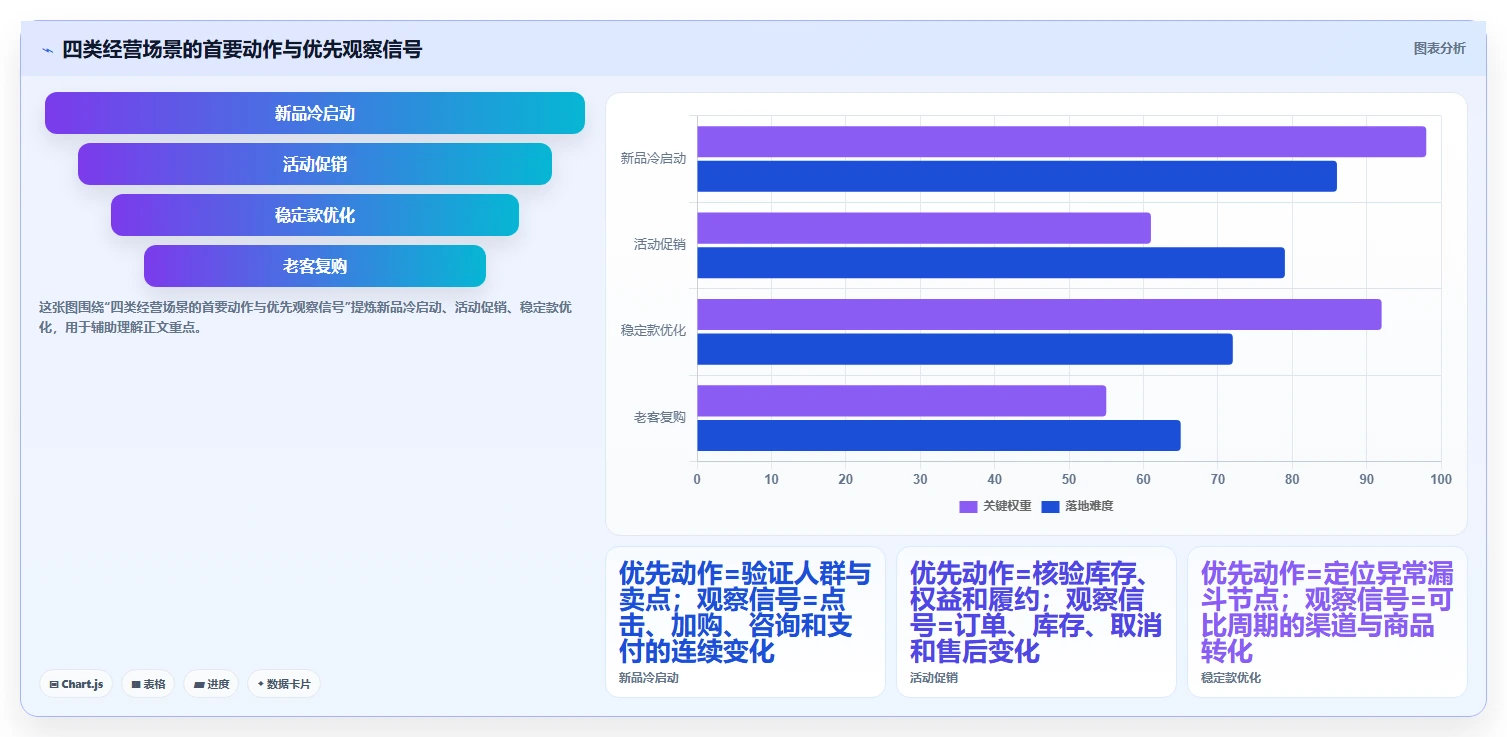Click the 活动促销 caption under second card
This screenshot has height=737, width=1507.
coord(934,678)
